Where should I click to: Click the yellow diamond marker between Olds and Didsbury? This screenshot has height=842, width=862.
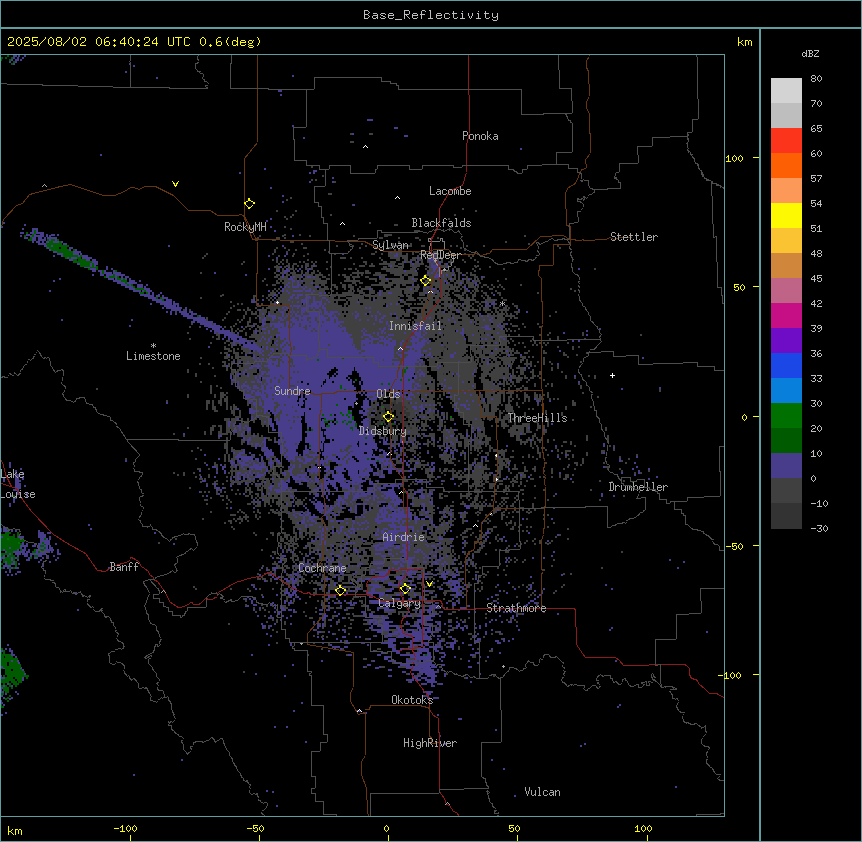point(388,417)
